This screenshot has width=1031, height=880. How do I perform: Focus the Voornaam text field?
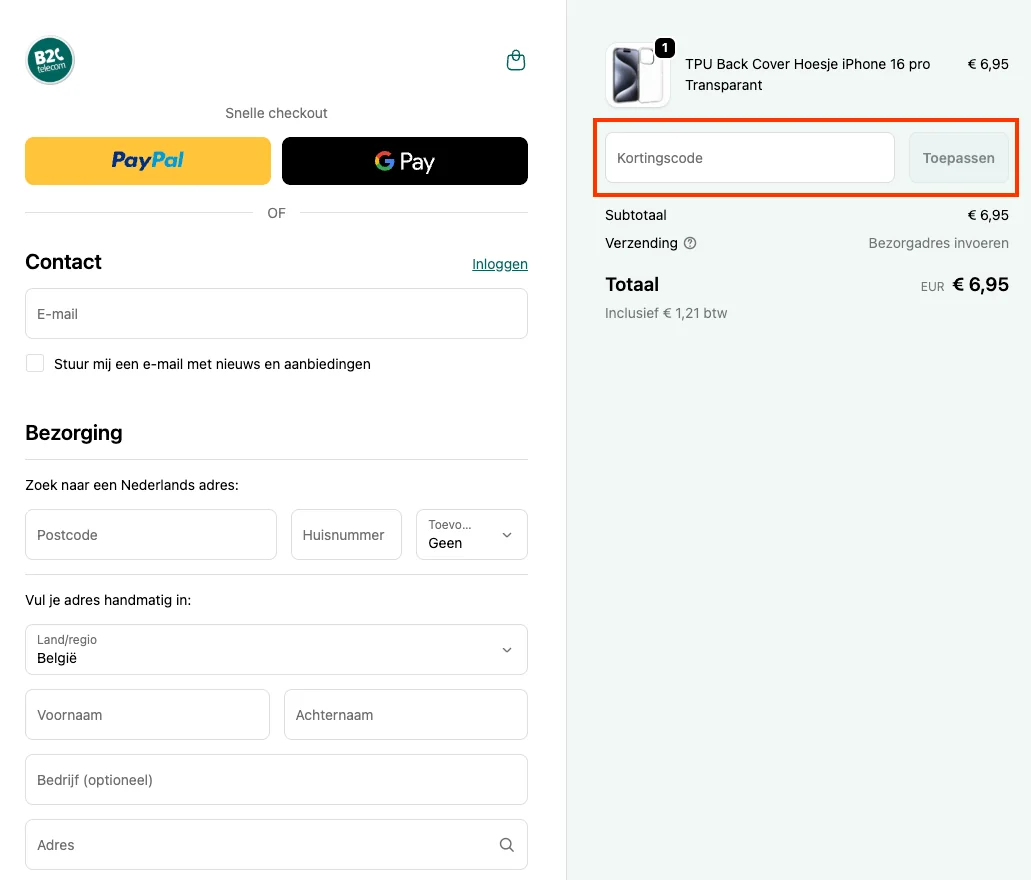coord(147,715)
